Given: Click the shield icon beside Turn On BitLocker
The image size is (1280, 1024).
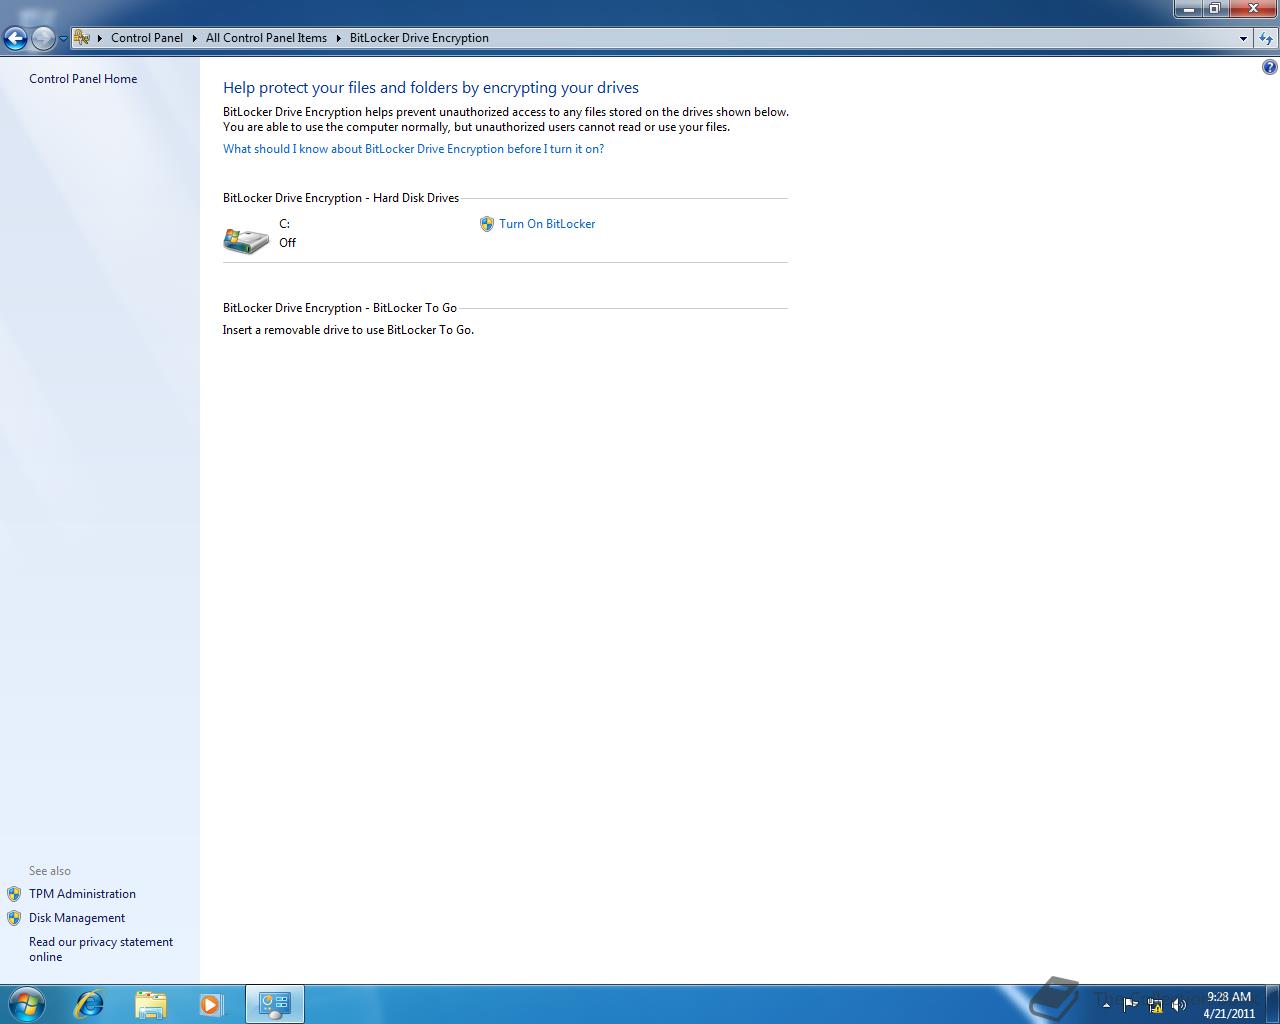Looking at the screenshot, I should (x=487, y=224).
